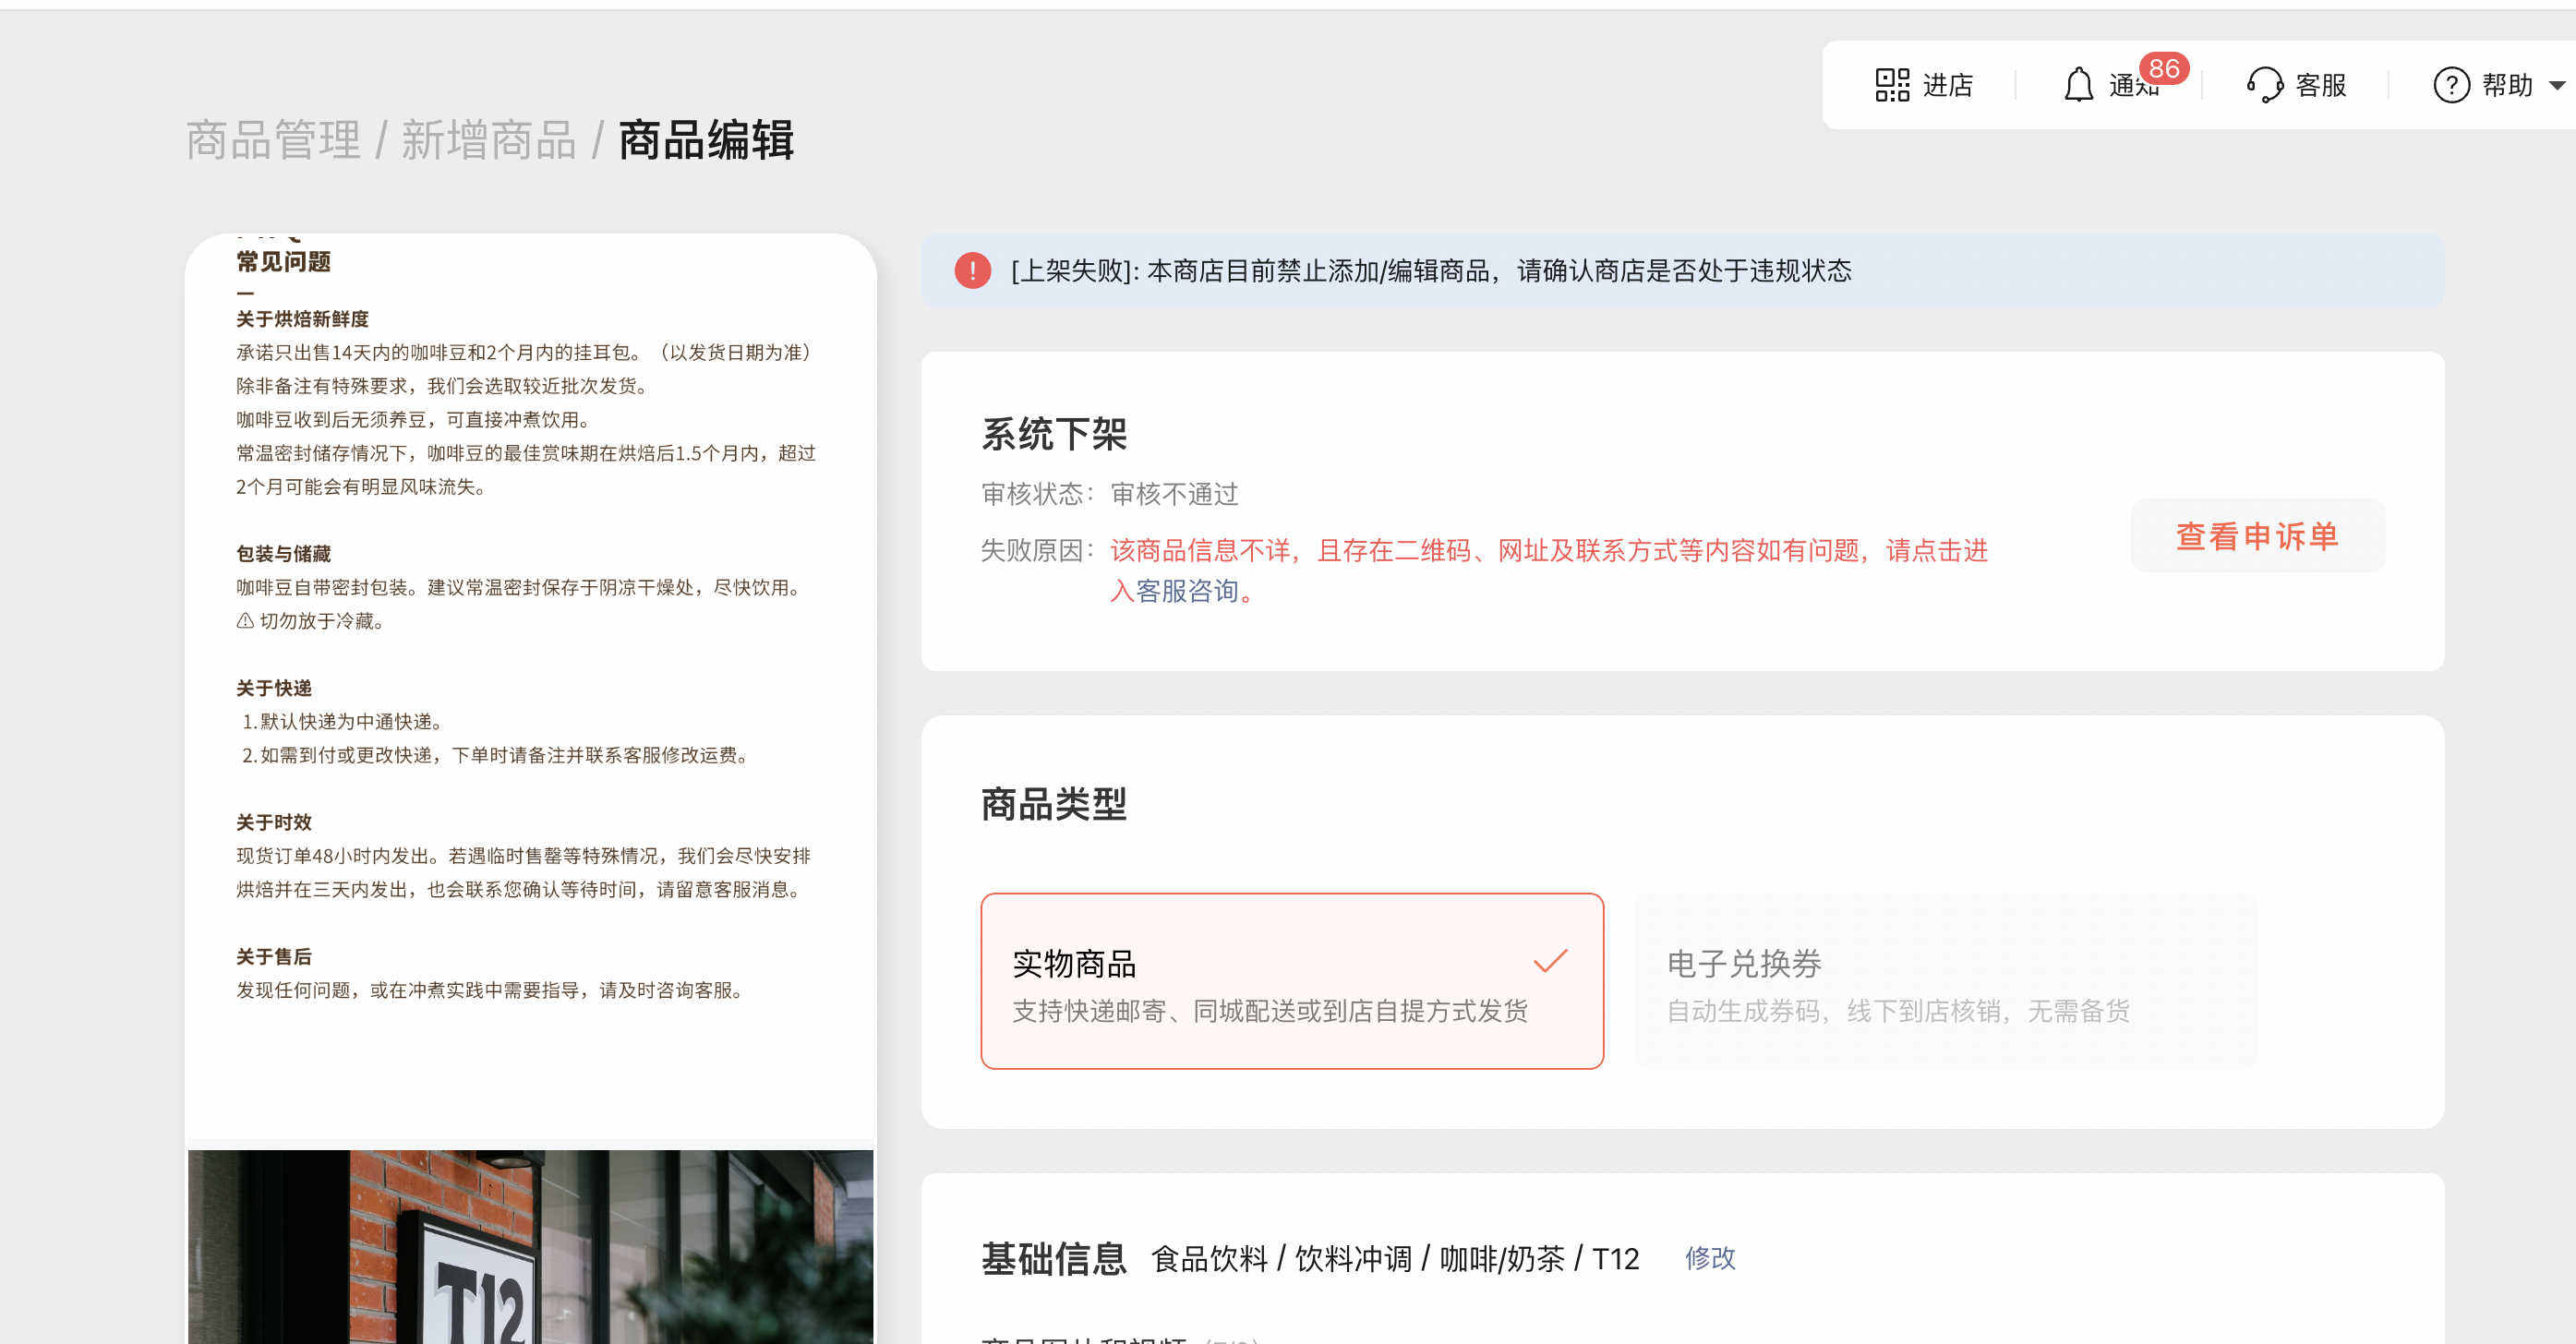Expand the 帮助 dropdown arrow
Viewport: 2576px width, 1344px height.
[x=2556, y=86]
